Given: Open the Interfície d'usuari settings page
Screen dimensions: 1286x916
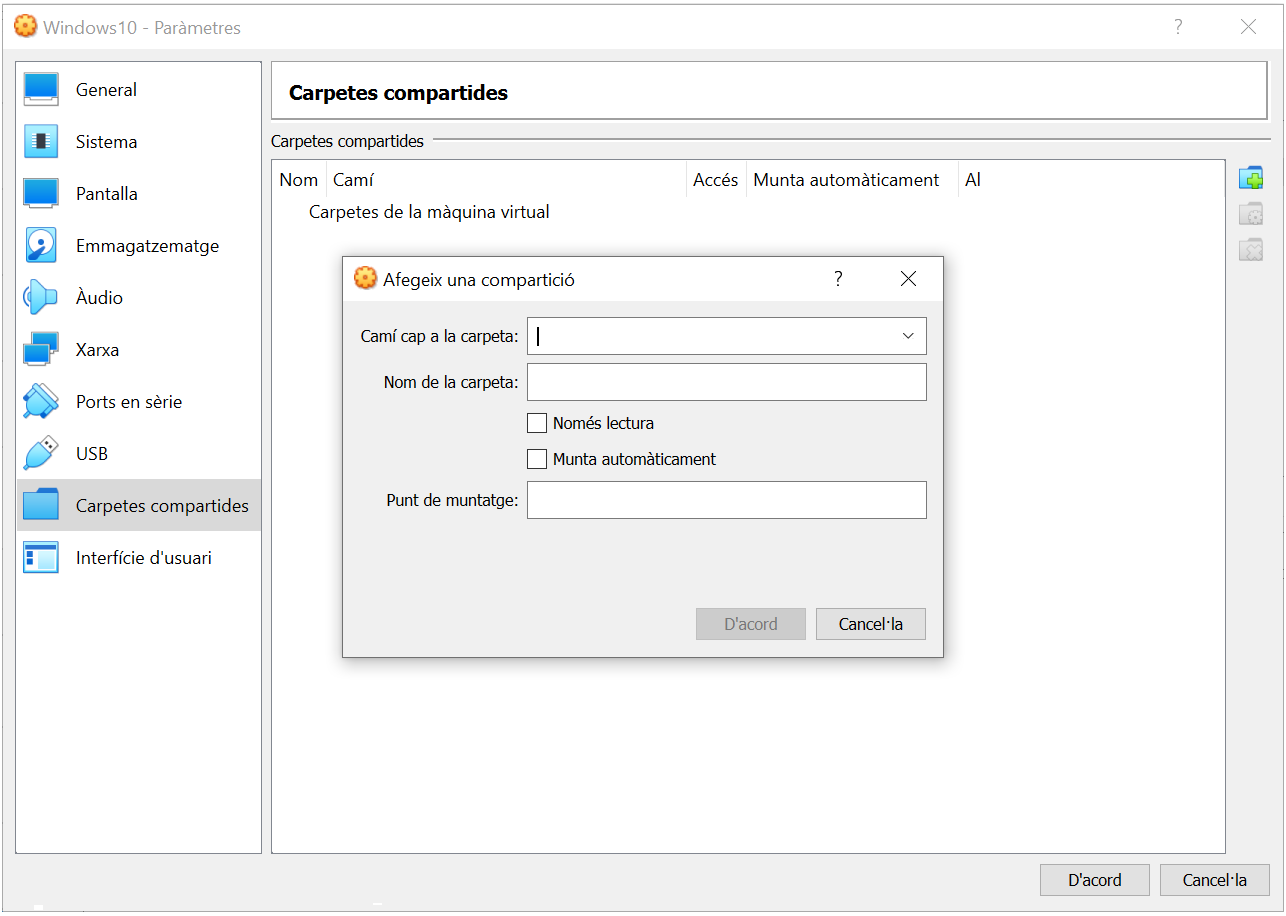Looking at the screenshot, I should click(143, 558).
